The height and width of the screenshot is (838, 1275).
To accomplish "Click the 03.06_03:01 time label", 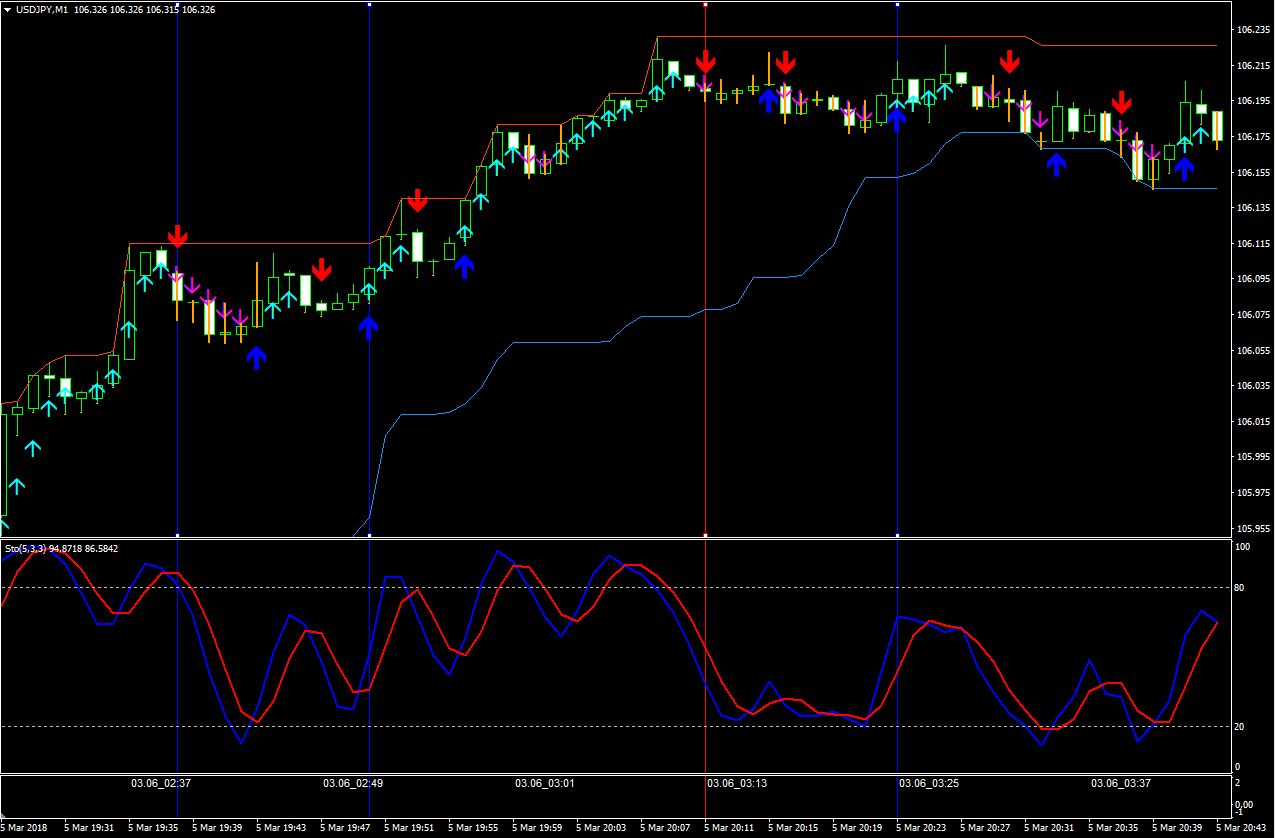I will pyautogui.click(x=544, y=783).
